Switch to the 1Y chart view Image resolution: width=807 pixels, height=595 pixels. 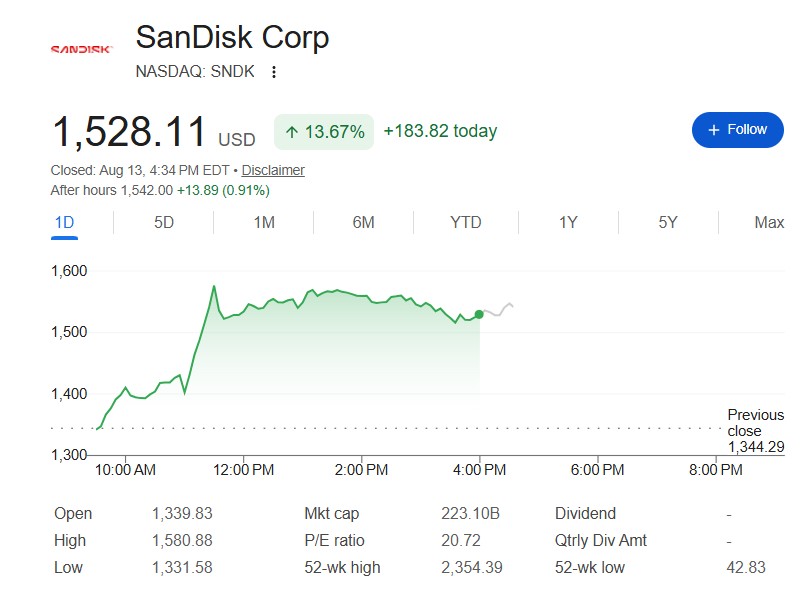tap(568, 222)
